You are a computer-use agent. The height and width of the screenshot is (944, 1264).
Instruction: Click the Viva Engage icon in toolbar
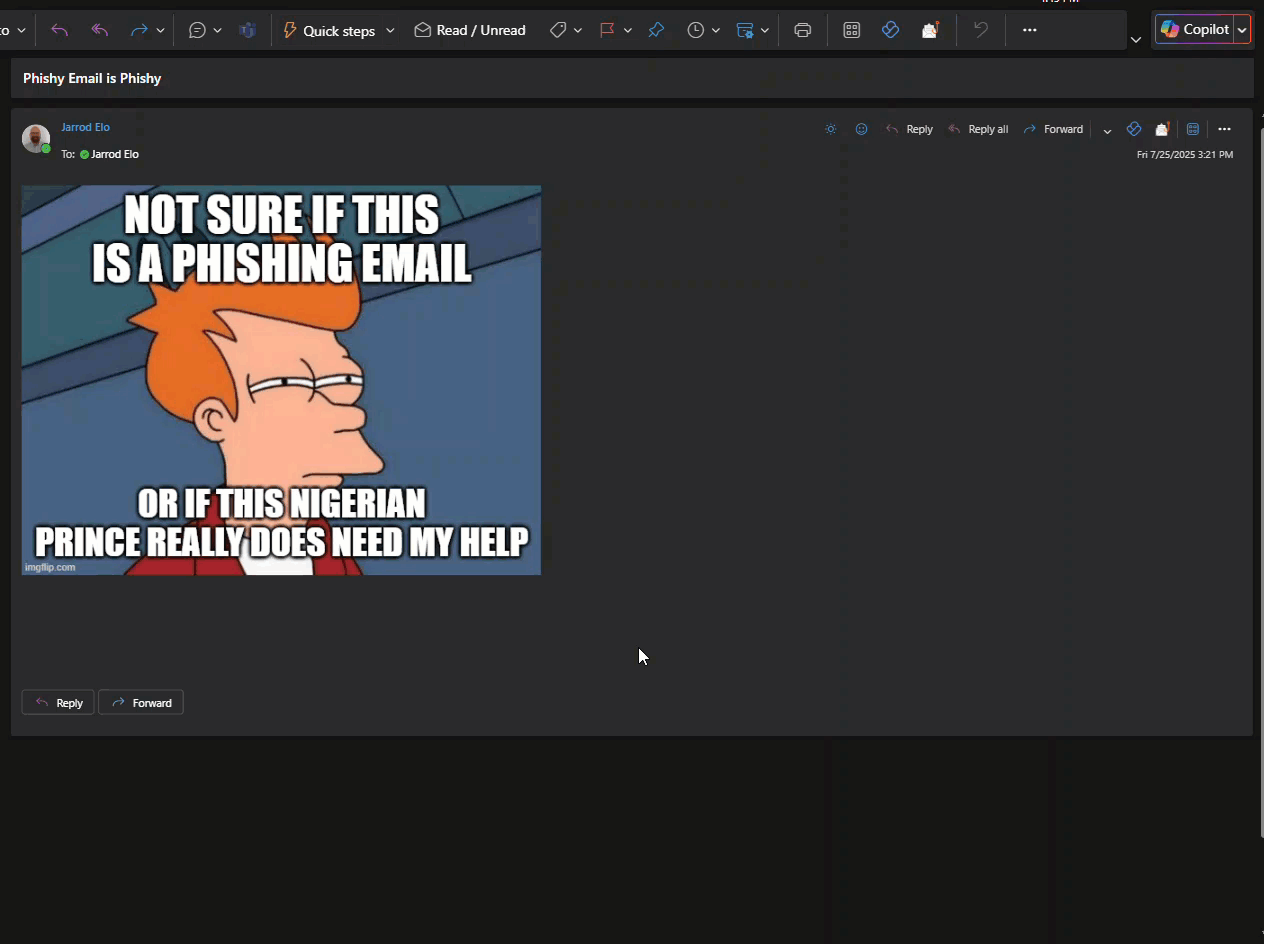tap(891, 31)
